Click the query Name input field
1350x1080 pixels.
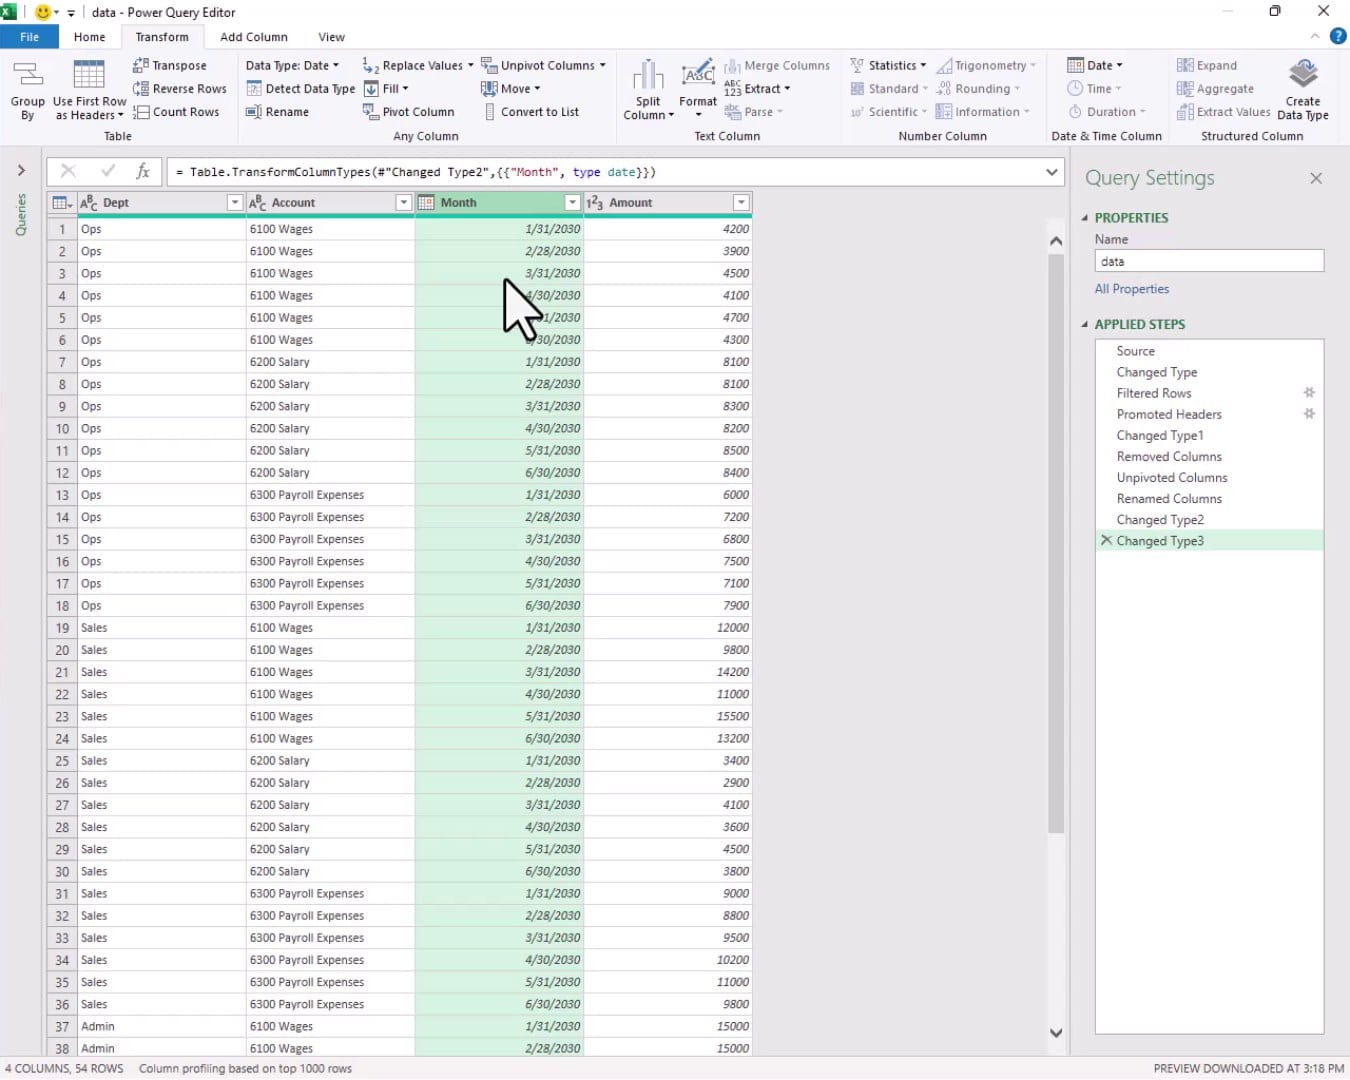(x=1209, y=261)
